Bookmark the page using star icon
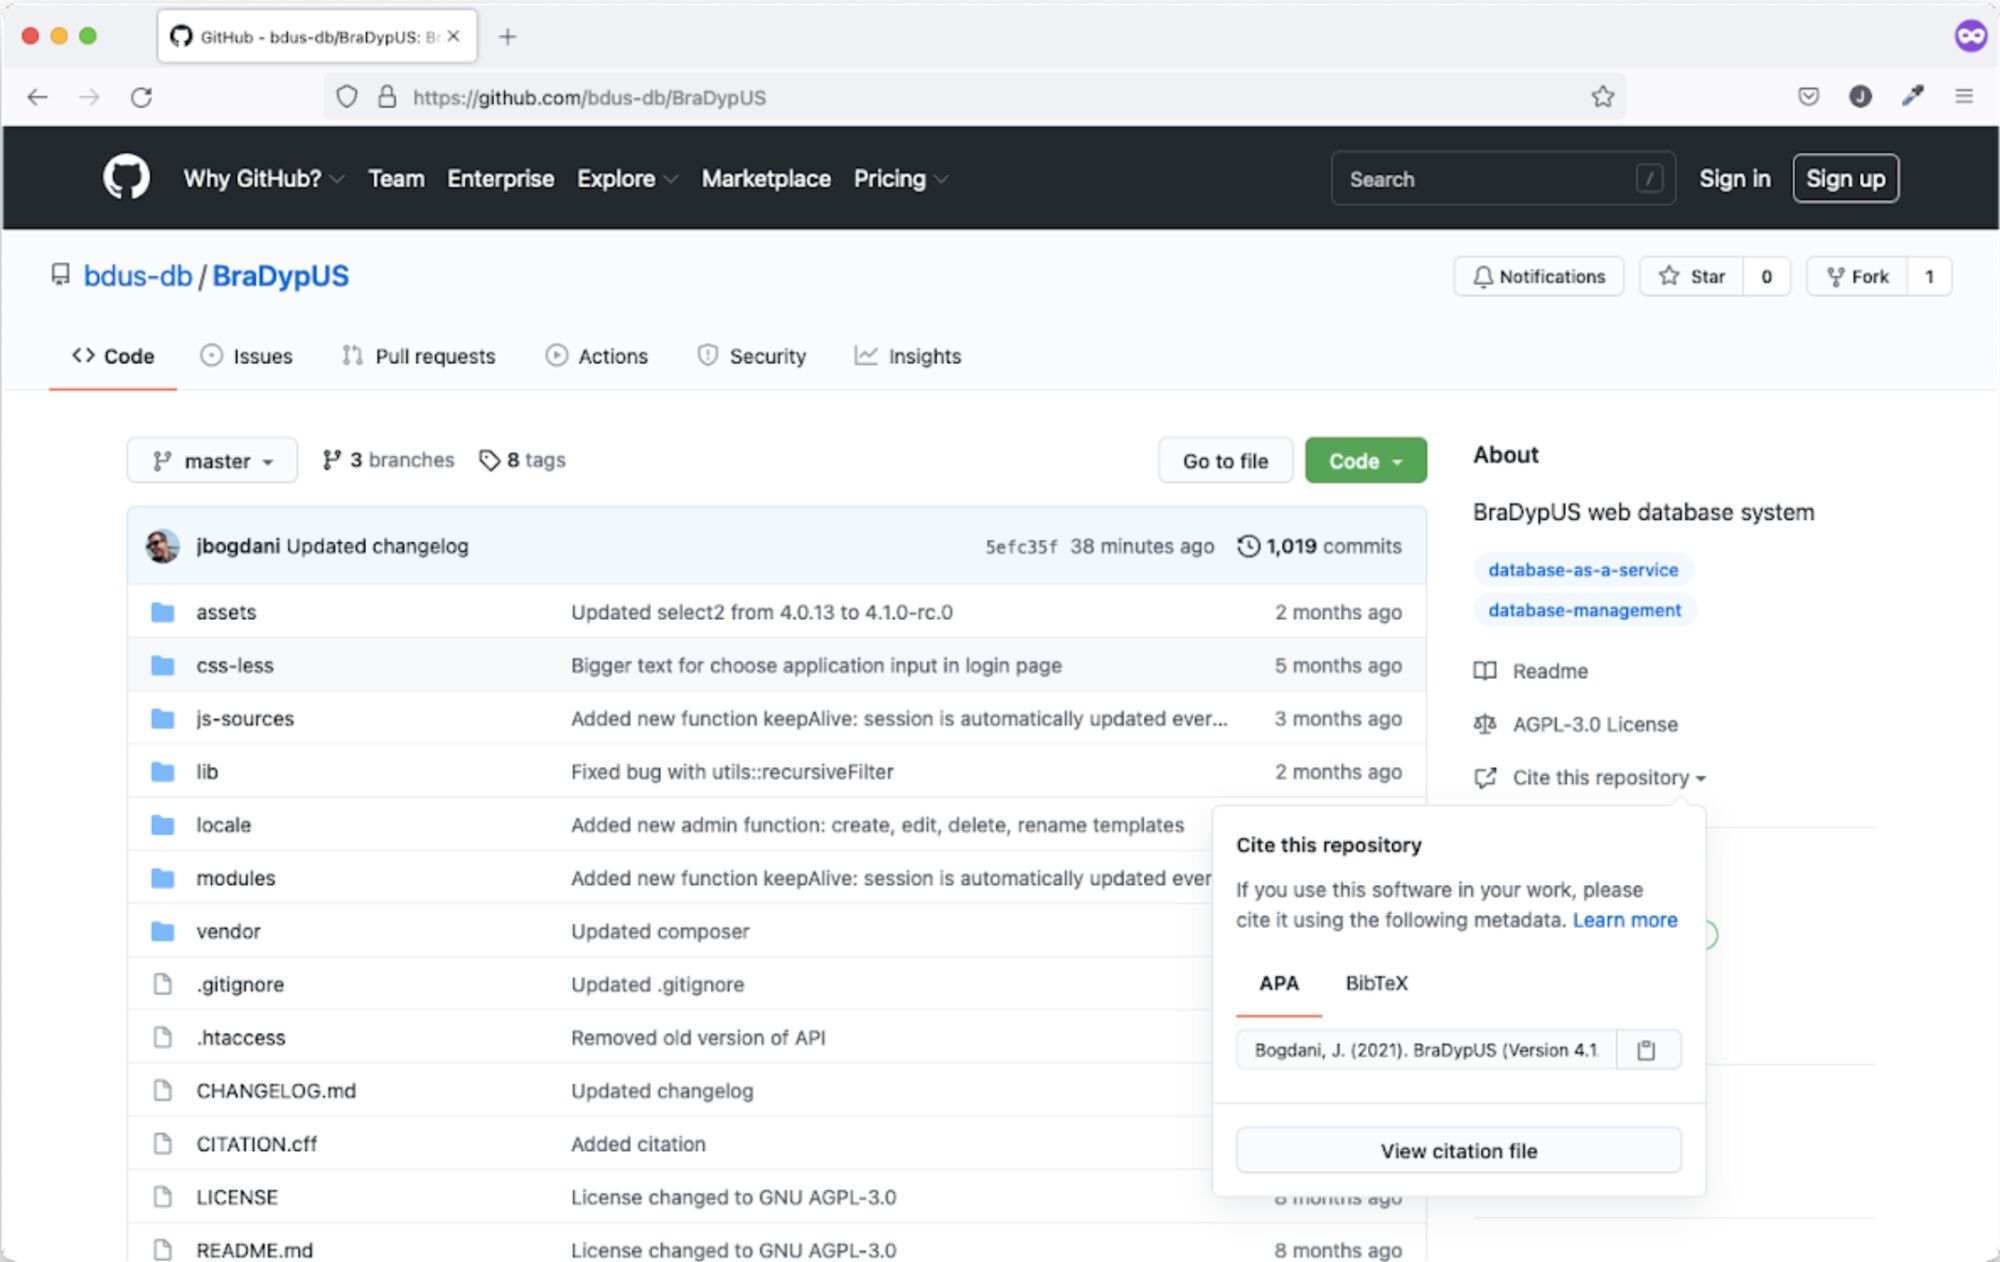The height and width of the screenshot is (1262, 2000). click(1603, 97)
